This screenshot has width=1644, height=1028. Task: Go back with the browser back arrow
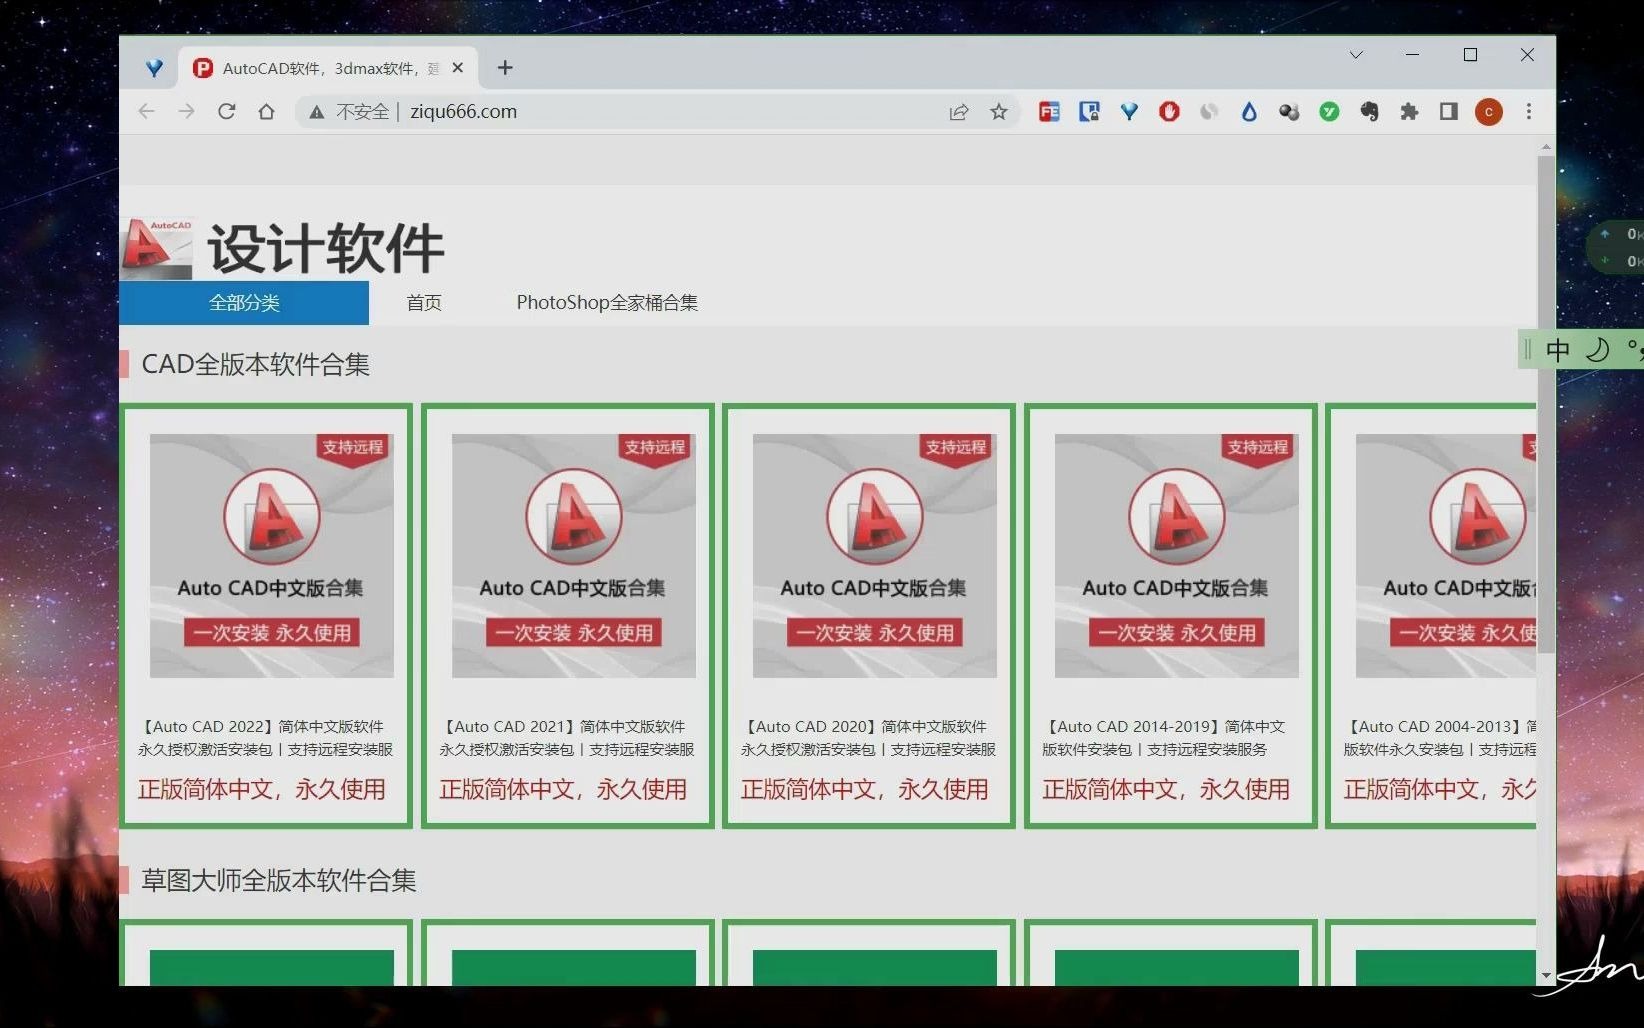147,111
